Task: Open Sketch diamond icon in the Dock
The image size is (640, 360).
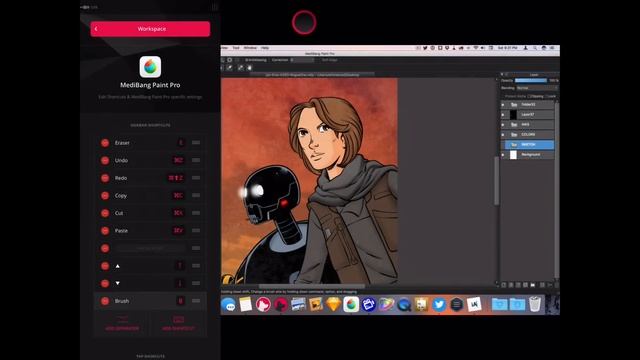Action: click(x=333, y=304)
